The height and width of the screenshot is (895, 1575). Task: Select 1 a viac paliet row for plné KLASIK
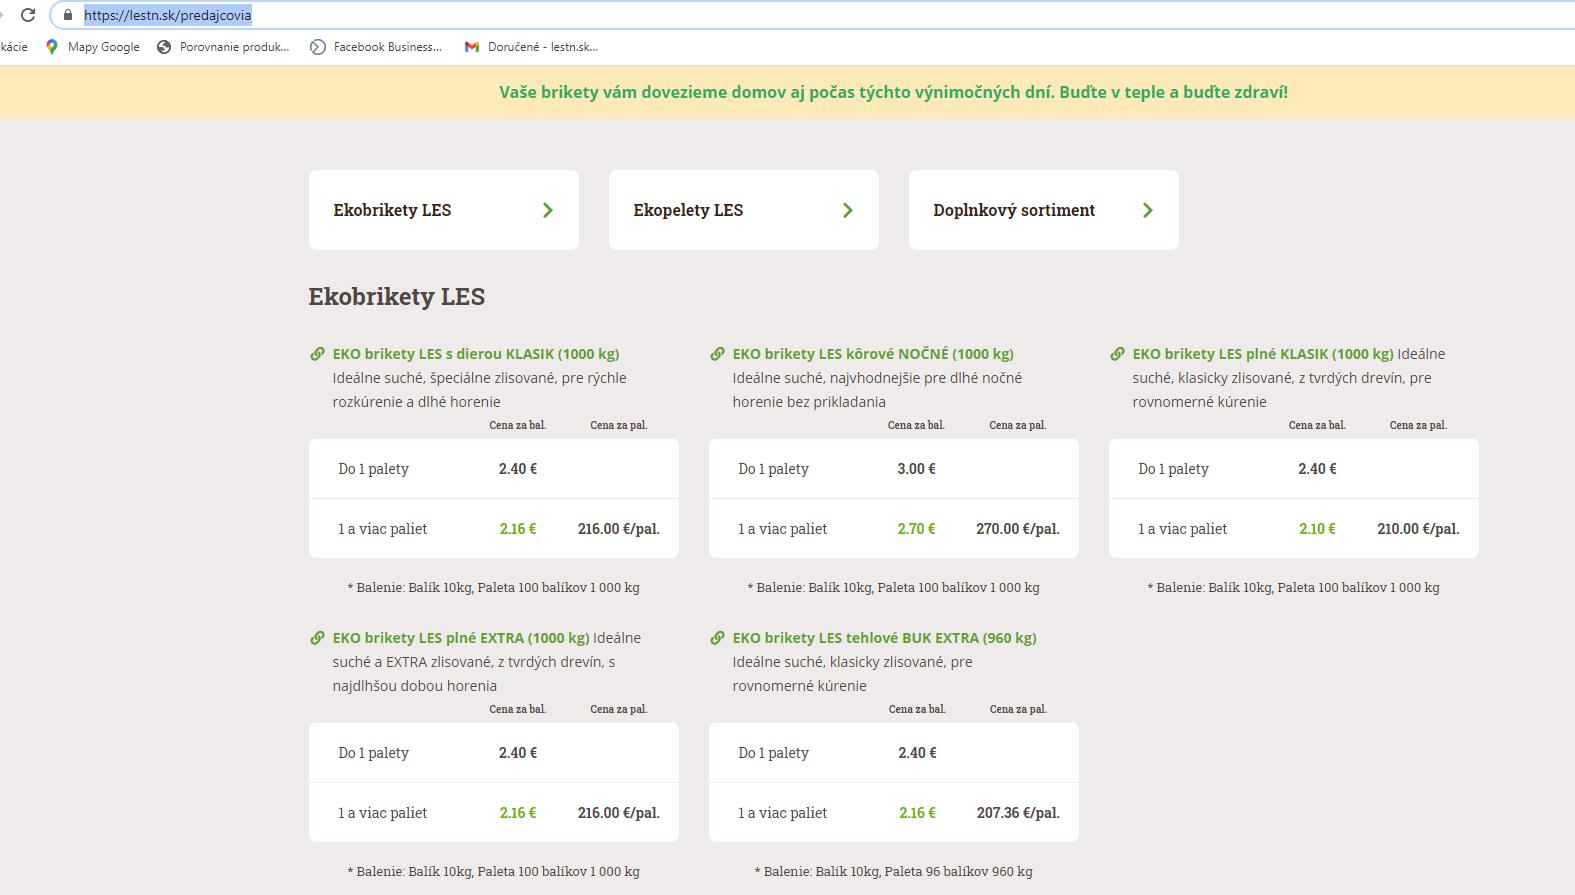[x=1293, y=529]
